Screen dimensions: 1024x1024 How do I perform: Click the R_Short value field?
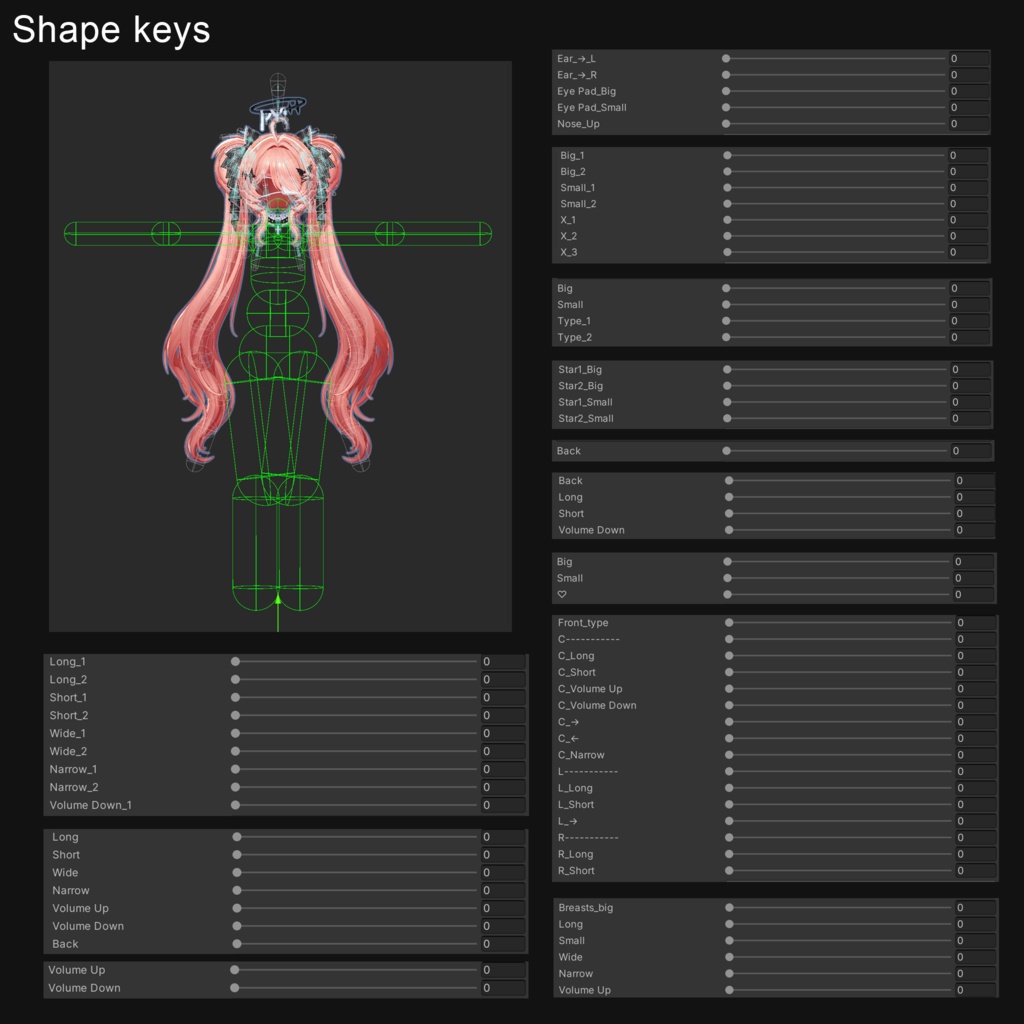[976, 871]
